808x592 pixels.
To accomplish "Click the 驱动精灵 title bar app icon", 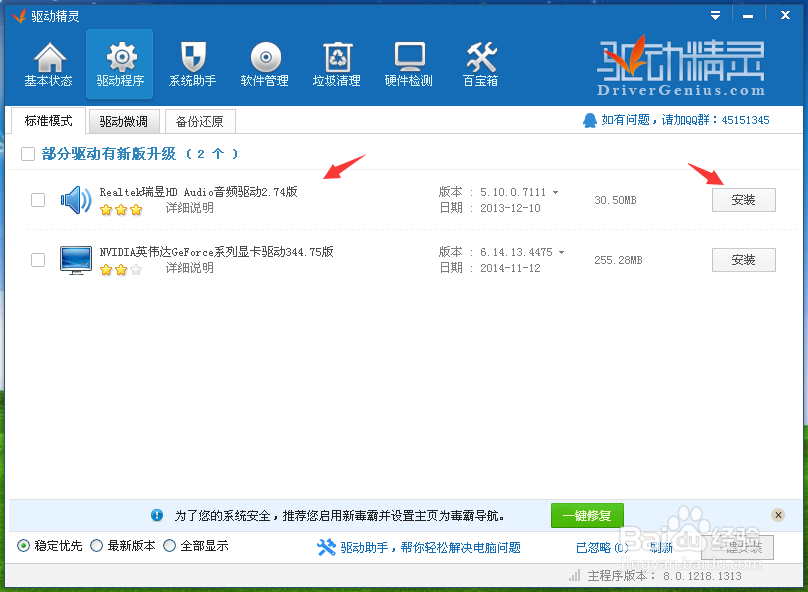I will click(19, 16).
